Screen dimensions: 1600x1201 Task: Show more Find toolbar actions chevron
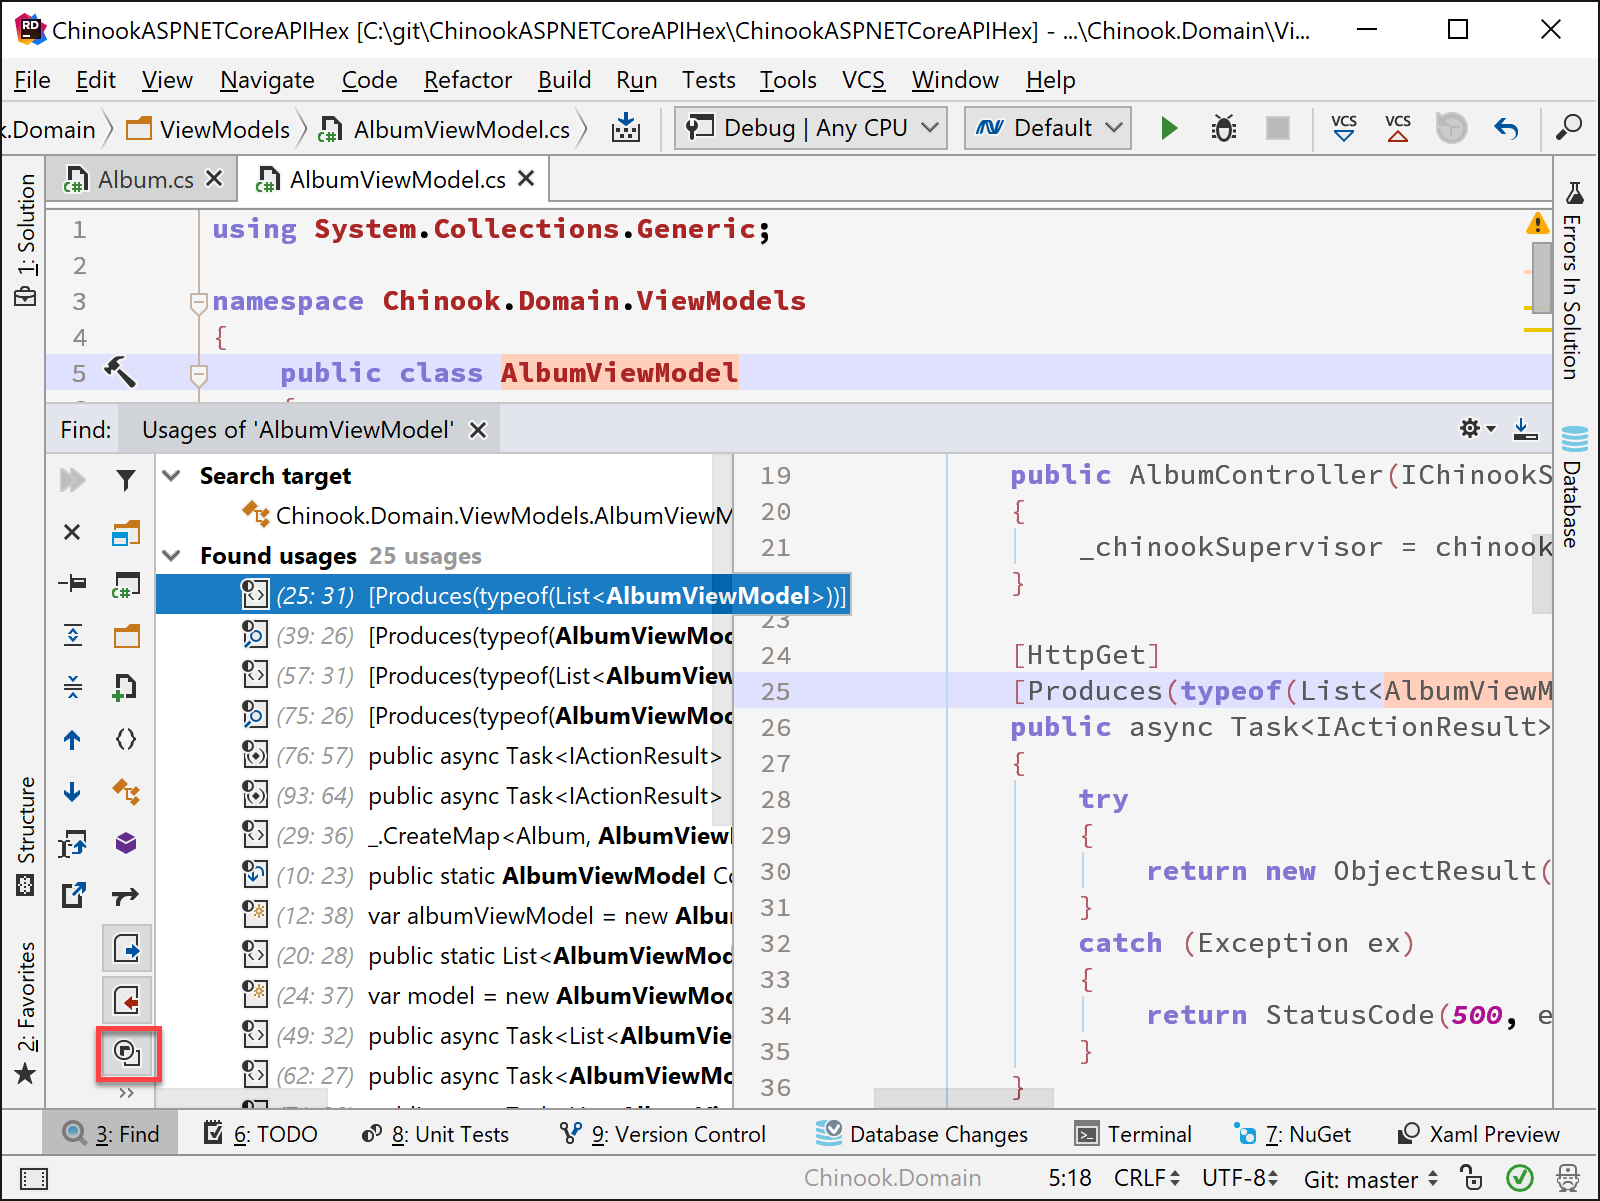coord(126,1093)
